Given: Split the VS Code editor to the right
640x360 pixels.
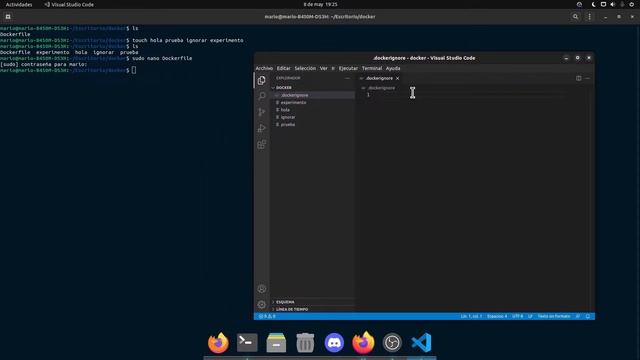Looking at the screenshot, I should pyautogui.click(x=578, y=78).
